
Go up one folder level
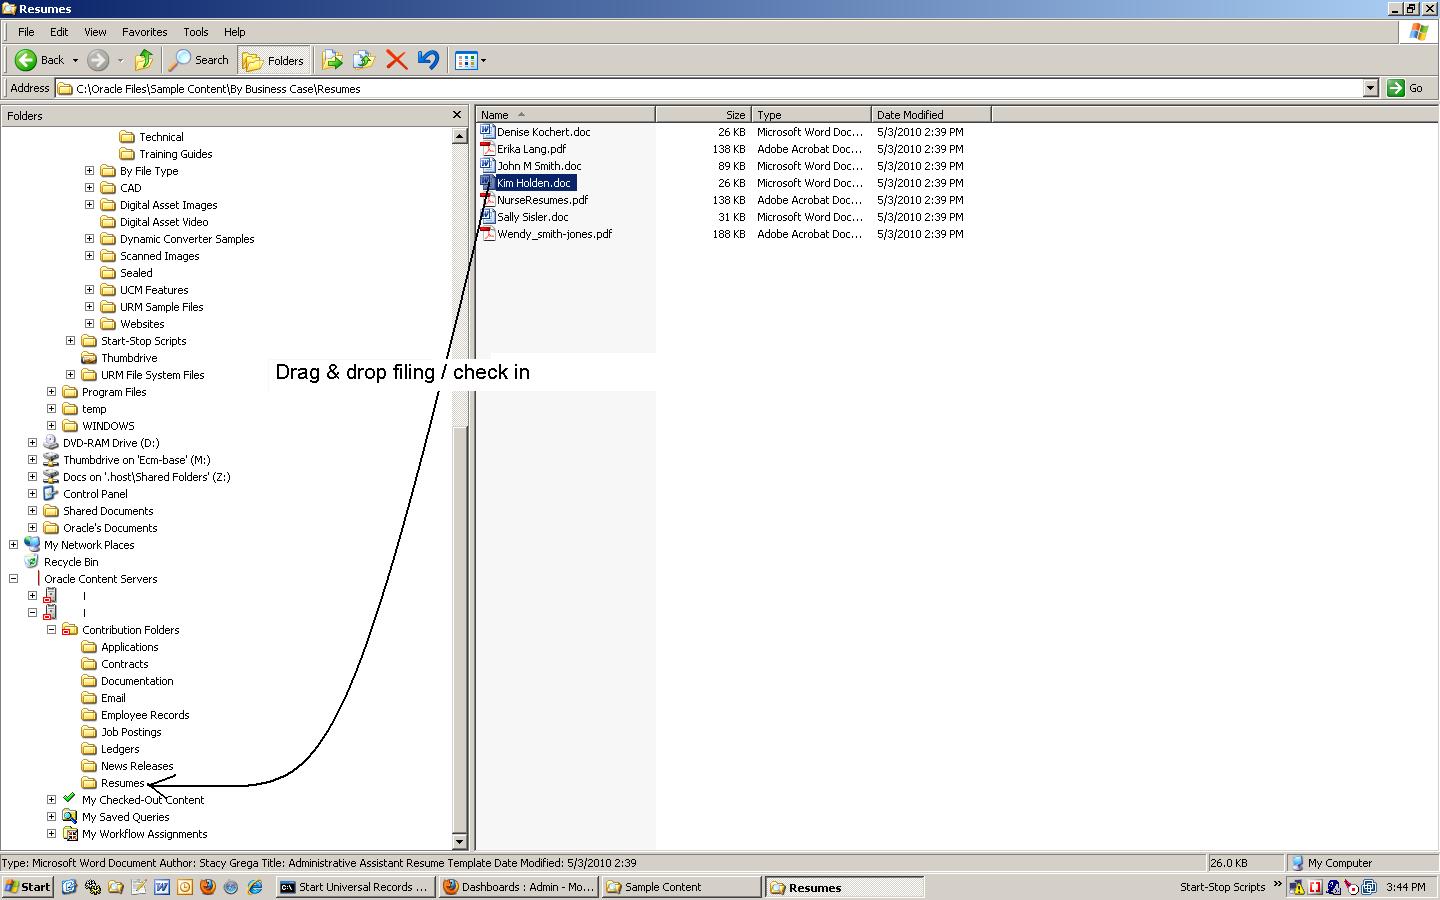pyautogui.click(x=144, y=60)
